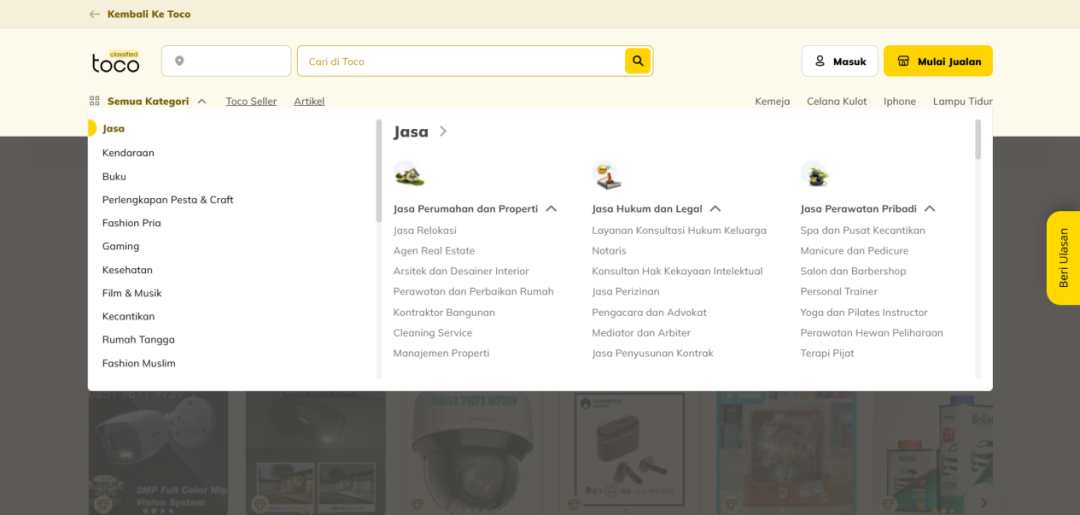Select Gaming category from sidebar

click(120, 246)
